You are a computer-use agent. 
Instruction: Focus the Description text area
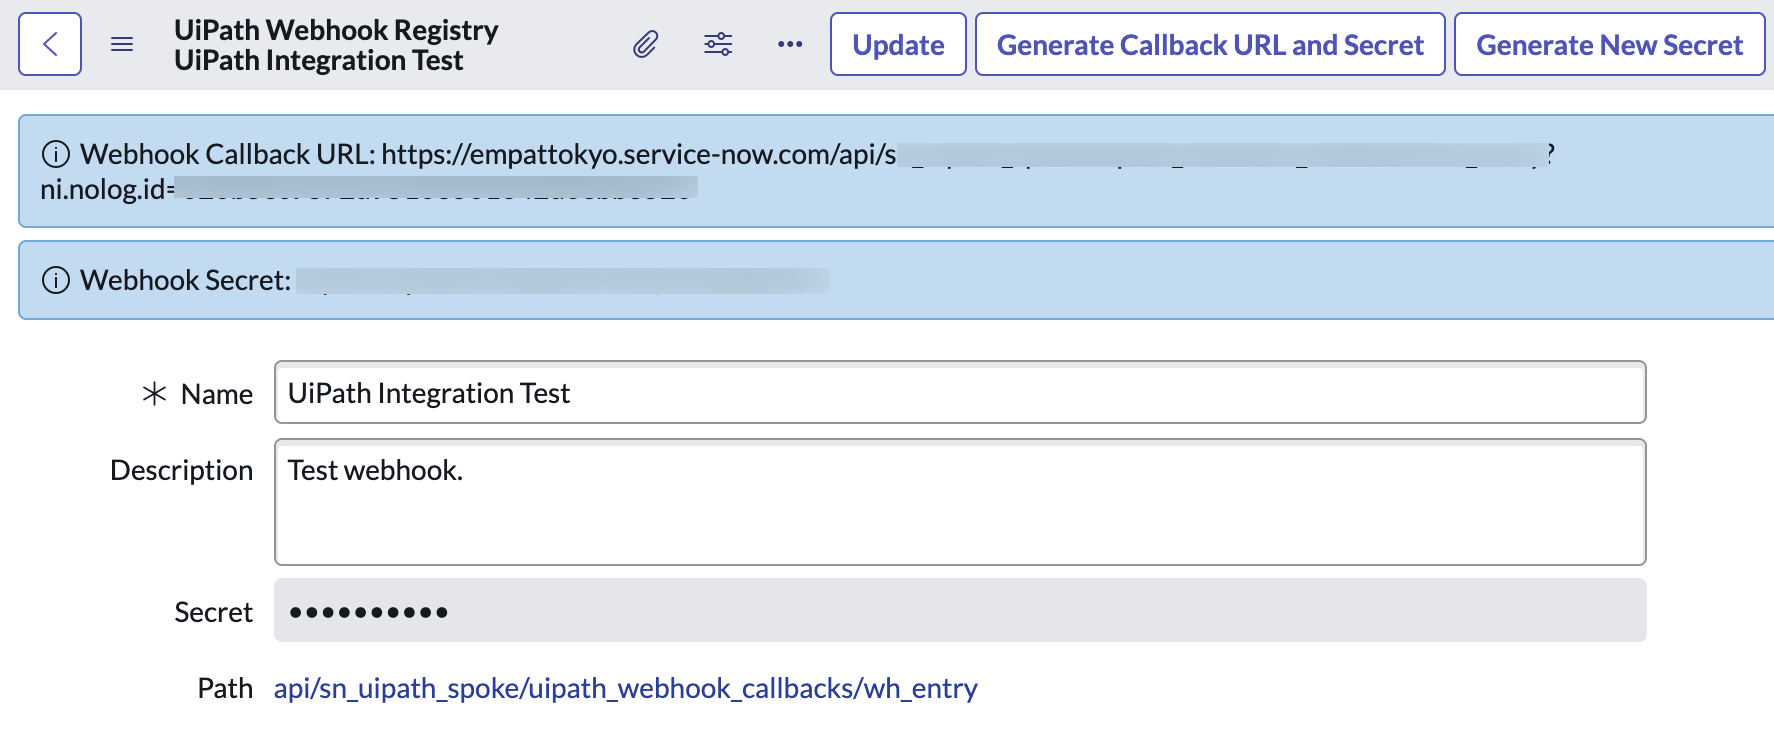tap(960, 502)
